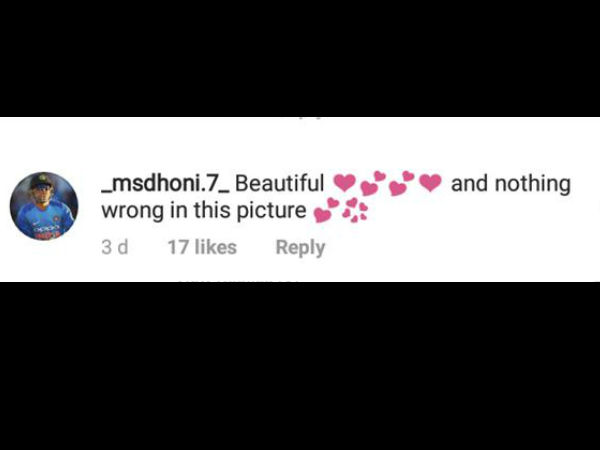This screenshot has width=600, height=450.
Task: Click the word 'picture' in the comment
Action: (271, 211)
